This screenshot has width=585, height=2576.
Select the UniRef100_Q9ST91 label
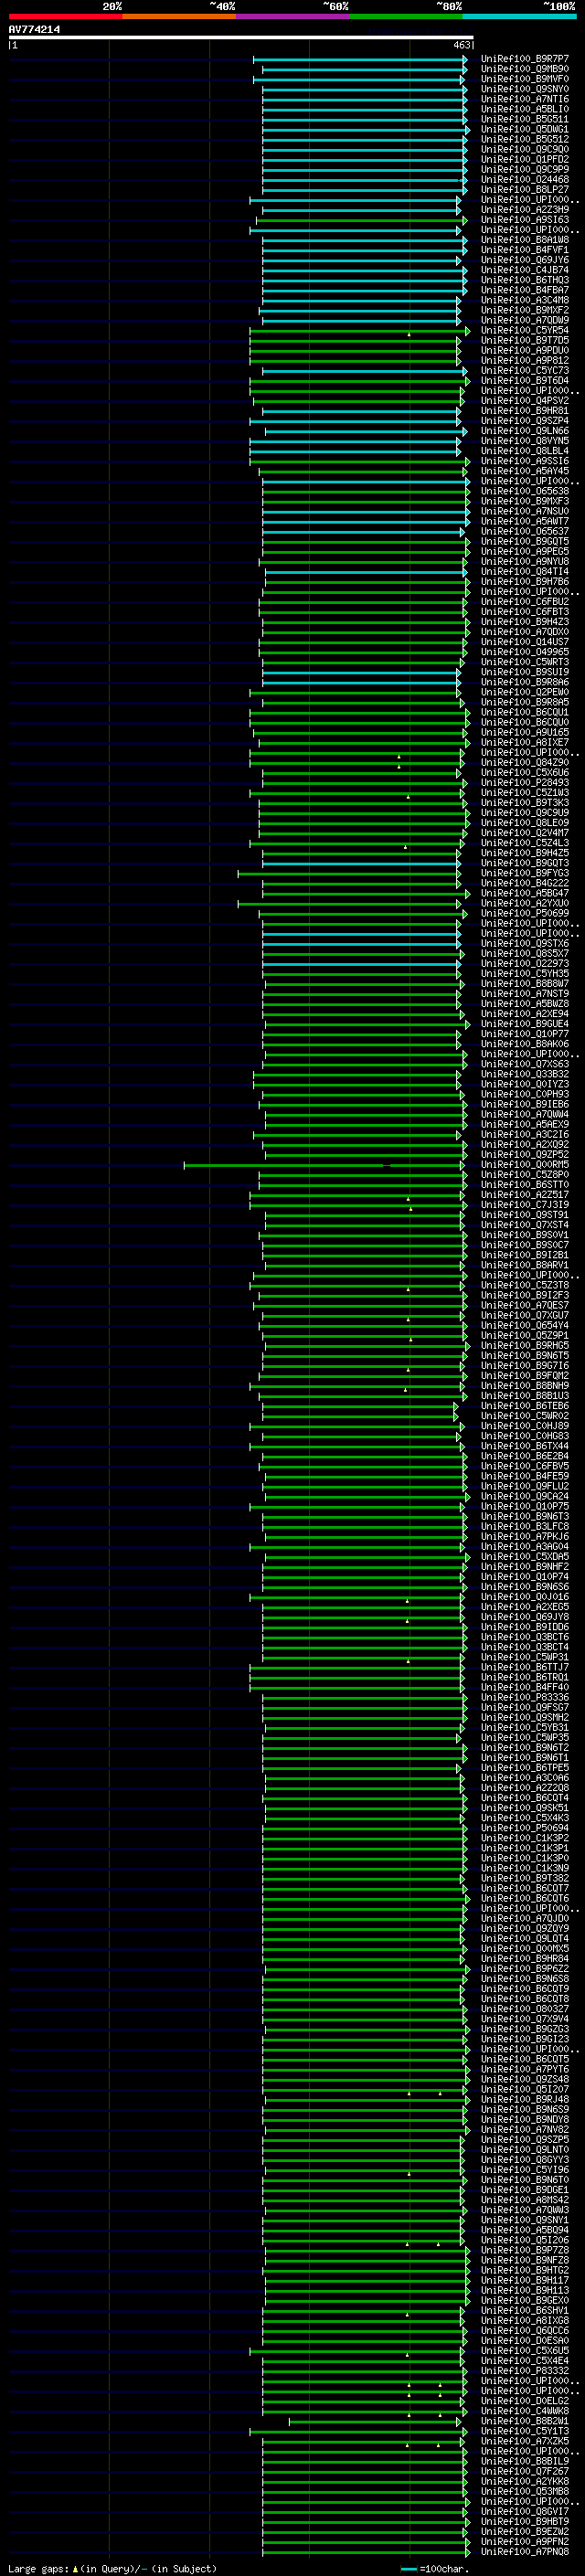click(x=525, y=1215)
